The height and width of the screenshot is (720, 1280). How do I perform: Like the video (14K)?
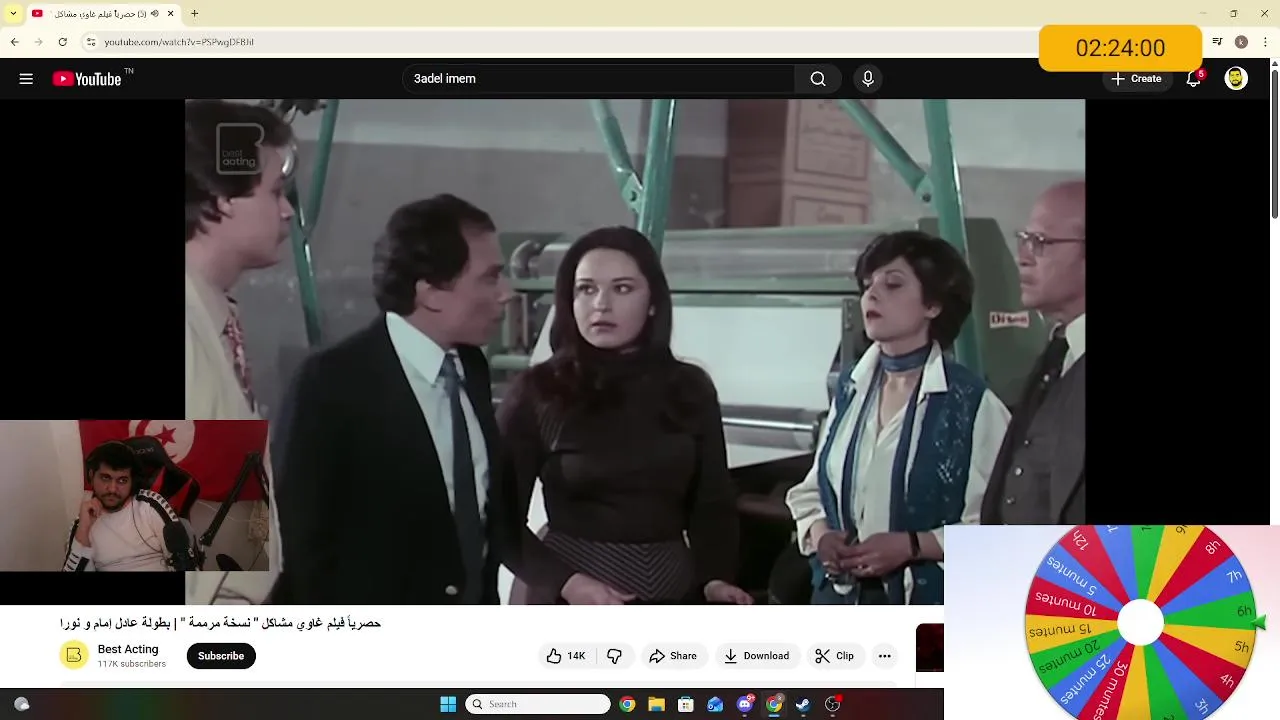tap(566, 656)
